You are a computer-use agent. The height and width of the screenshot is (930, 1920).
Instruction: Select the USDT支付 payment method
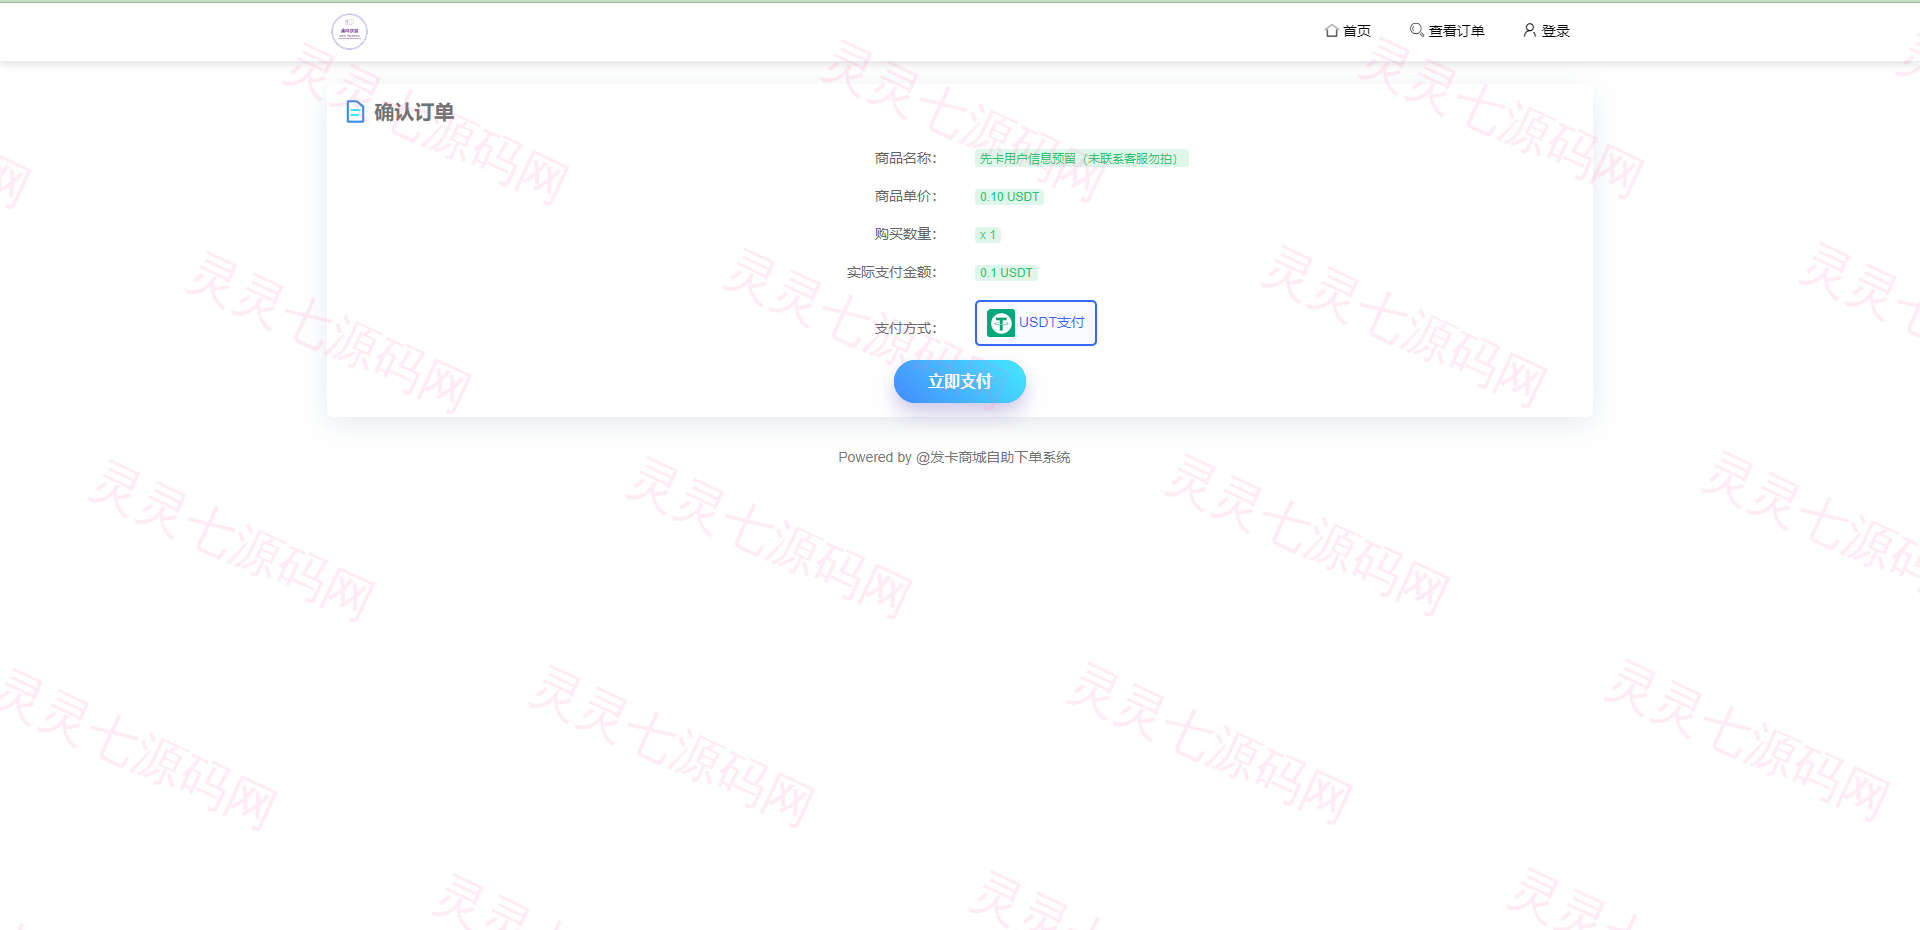1036,323
